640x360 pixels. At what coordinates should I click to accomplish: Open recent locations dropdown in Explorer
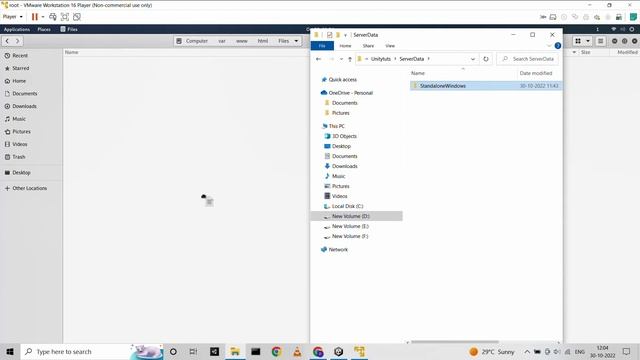tap(341, 59)
